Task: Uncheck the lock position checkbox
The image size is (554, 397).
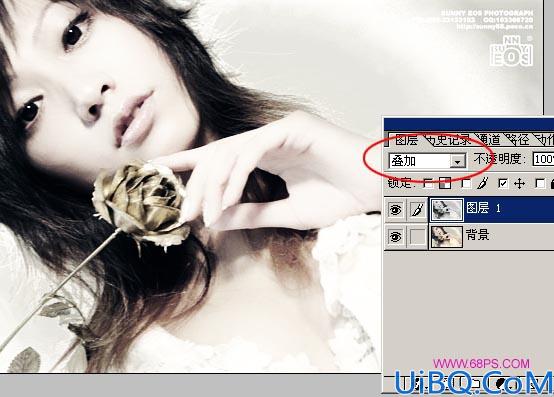Action: click(x=503, y=183)
